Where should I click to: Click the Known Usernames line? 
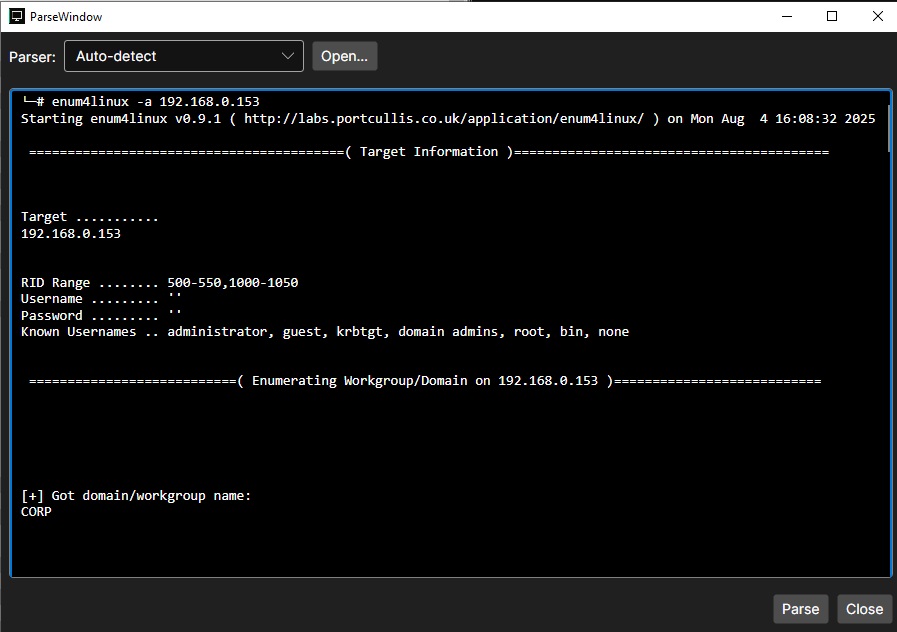point(320,331)
